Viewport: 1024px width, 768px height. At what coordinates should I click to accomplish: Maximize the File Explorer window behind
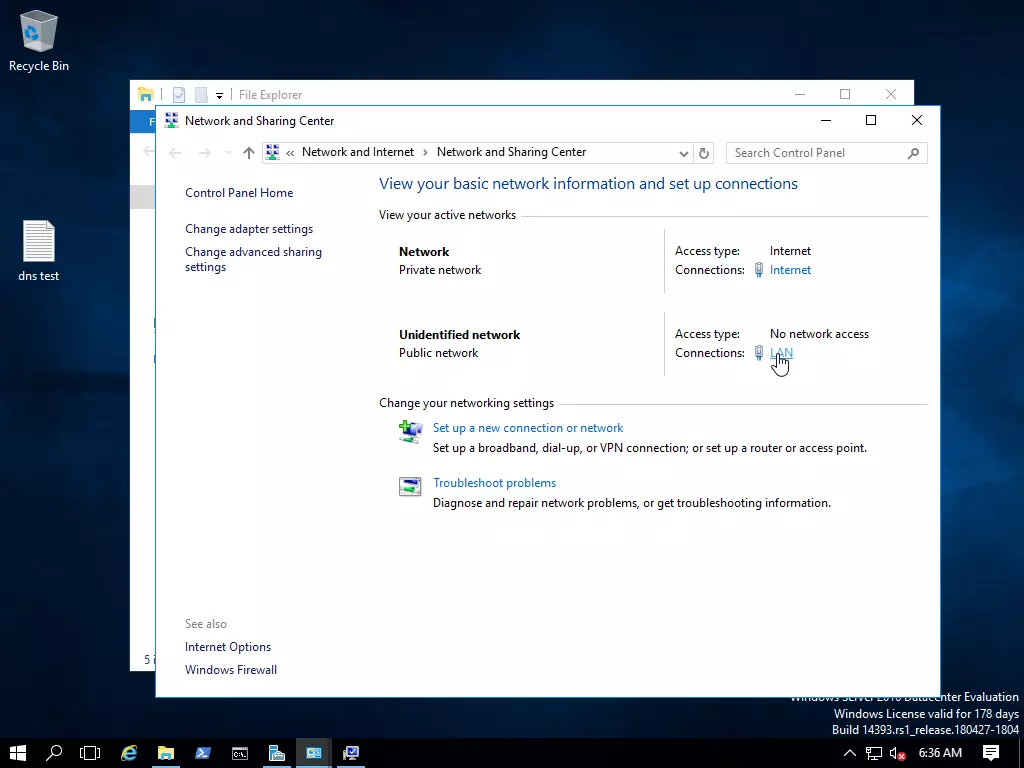(x=845, y=94)
